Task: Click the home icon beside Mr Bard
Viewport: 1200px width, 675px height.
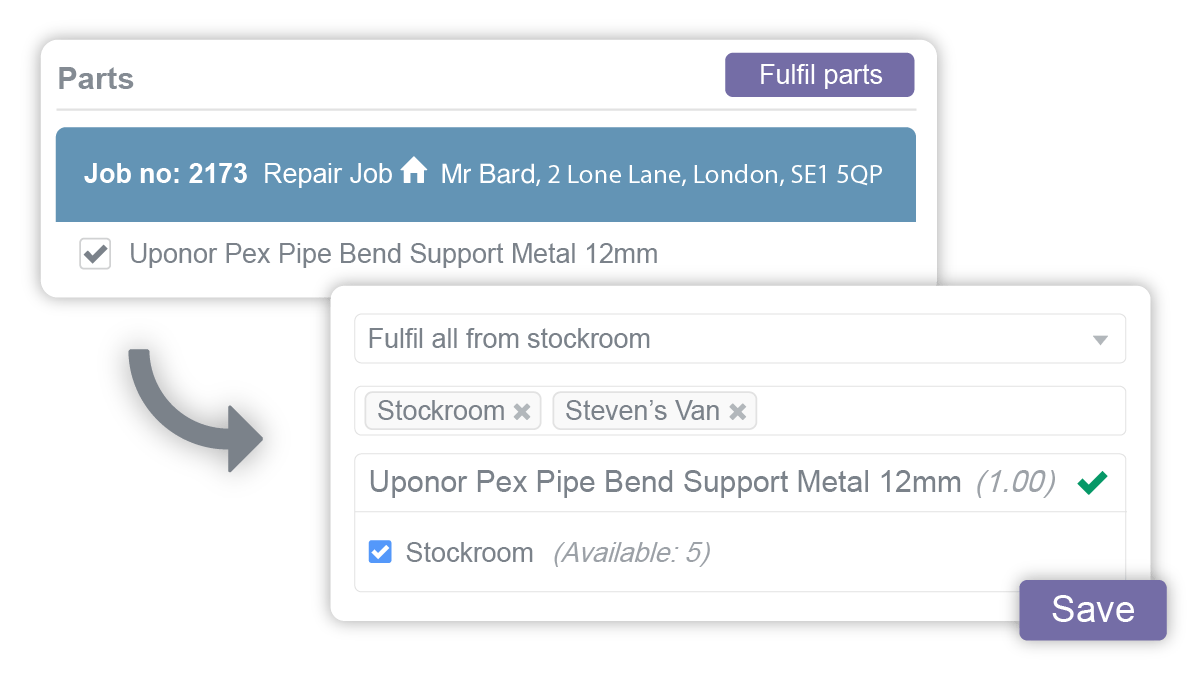Action: click(x=413, y=172)
